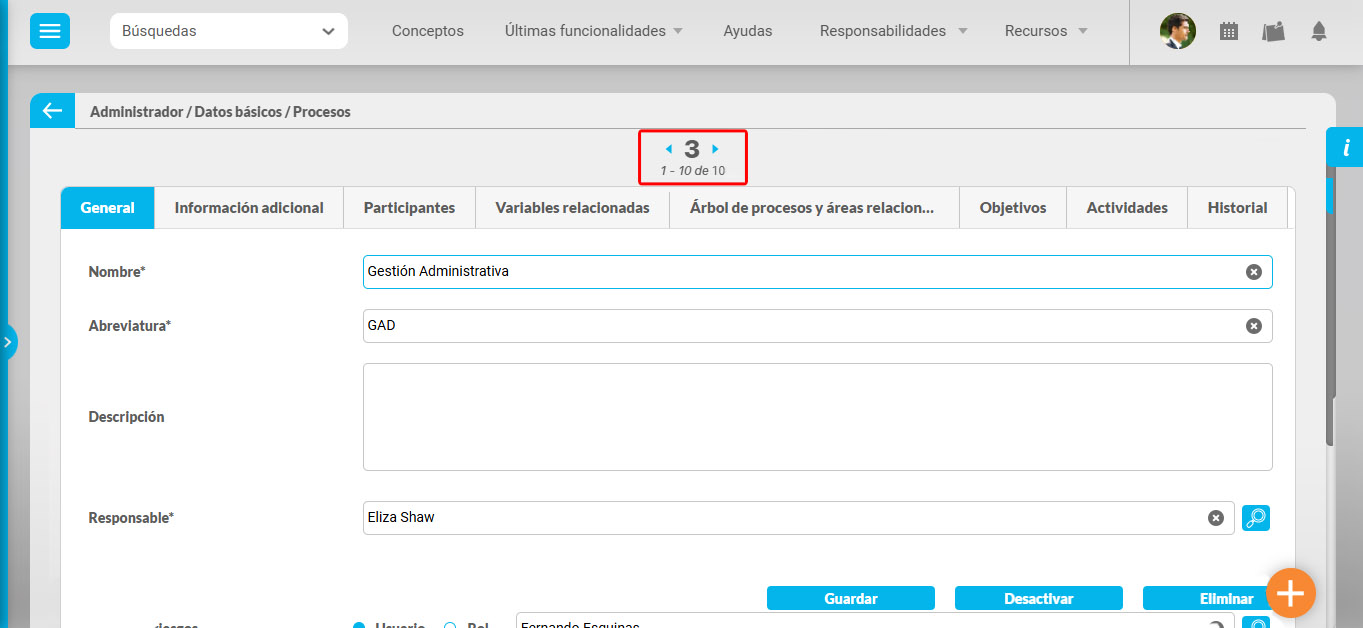The width and height of the screenshot is (1363, 628).
Task: Open the pinned notes icon
Action: click(x=1273, y=31)
